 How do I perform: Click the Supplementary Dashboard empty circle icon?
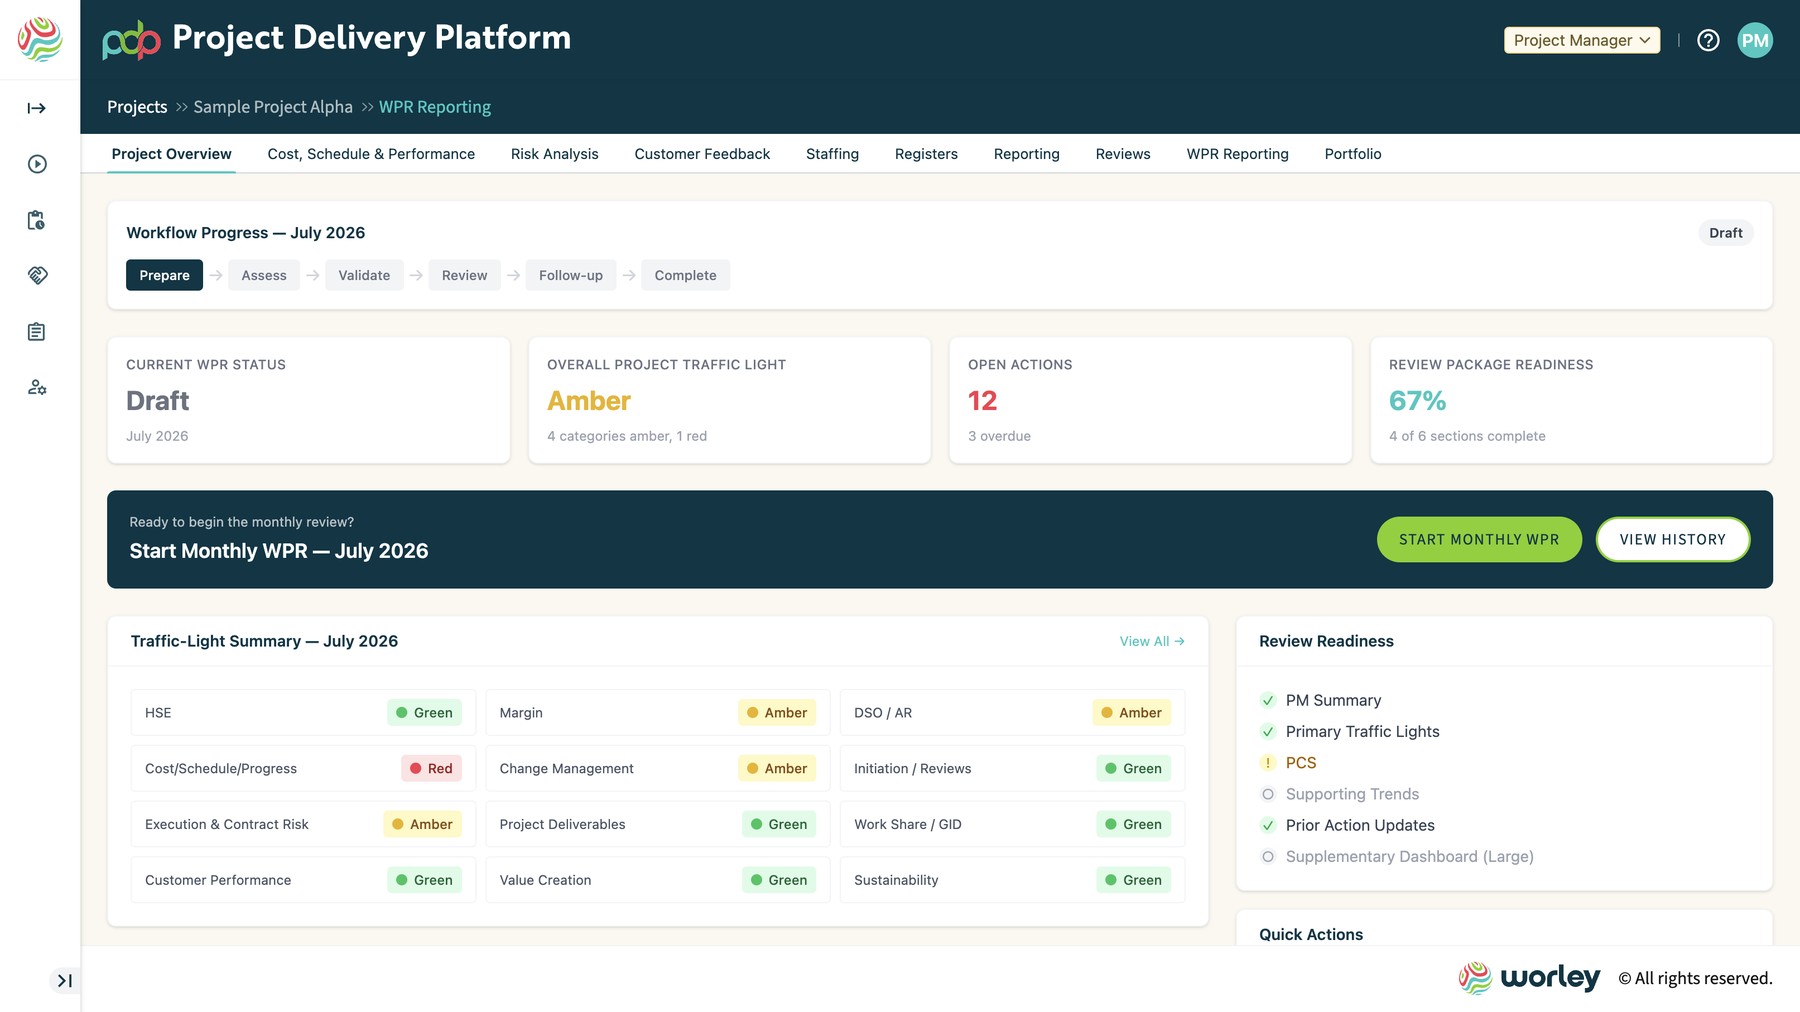click(x=1268, y=857)
